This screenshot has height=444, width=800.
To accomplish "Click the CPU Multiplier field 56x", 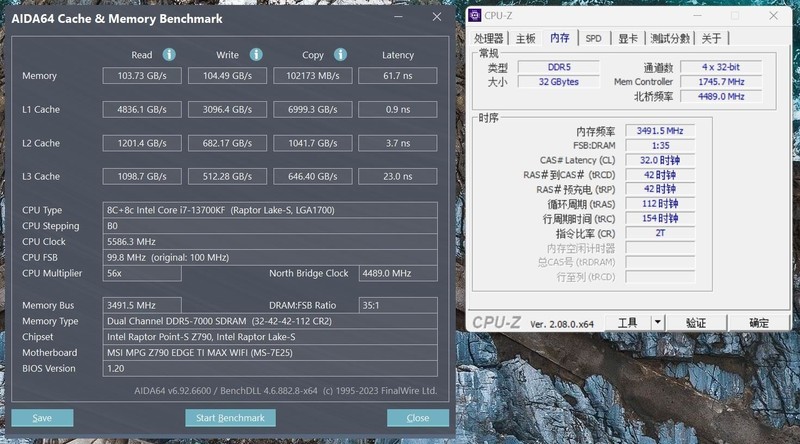I will pyautogui.click(x=142, y=273).
